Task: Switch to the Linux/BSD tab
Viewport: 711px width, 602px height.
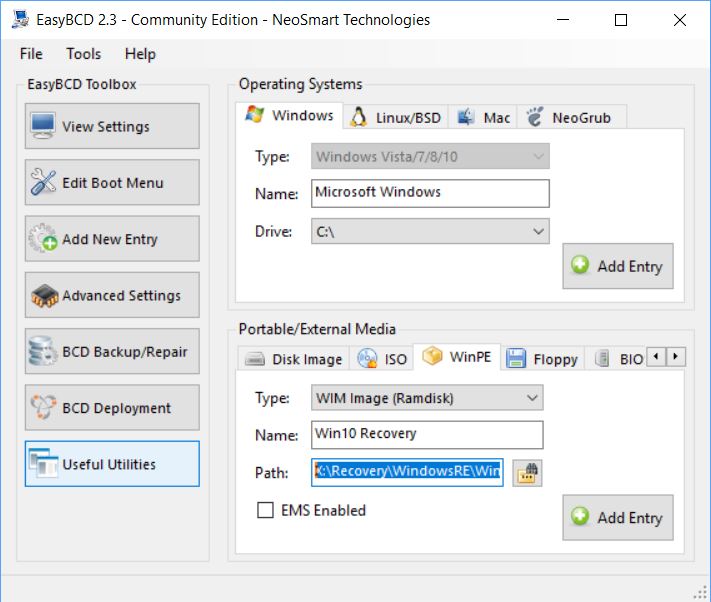Action: click(395, 117)
